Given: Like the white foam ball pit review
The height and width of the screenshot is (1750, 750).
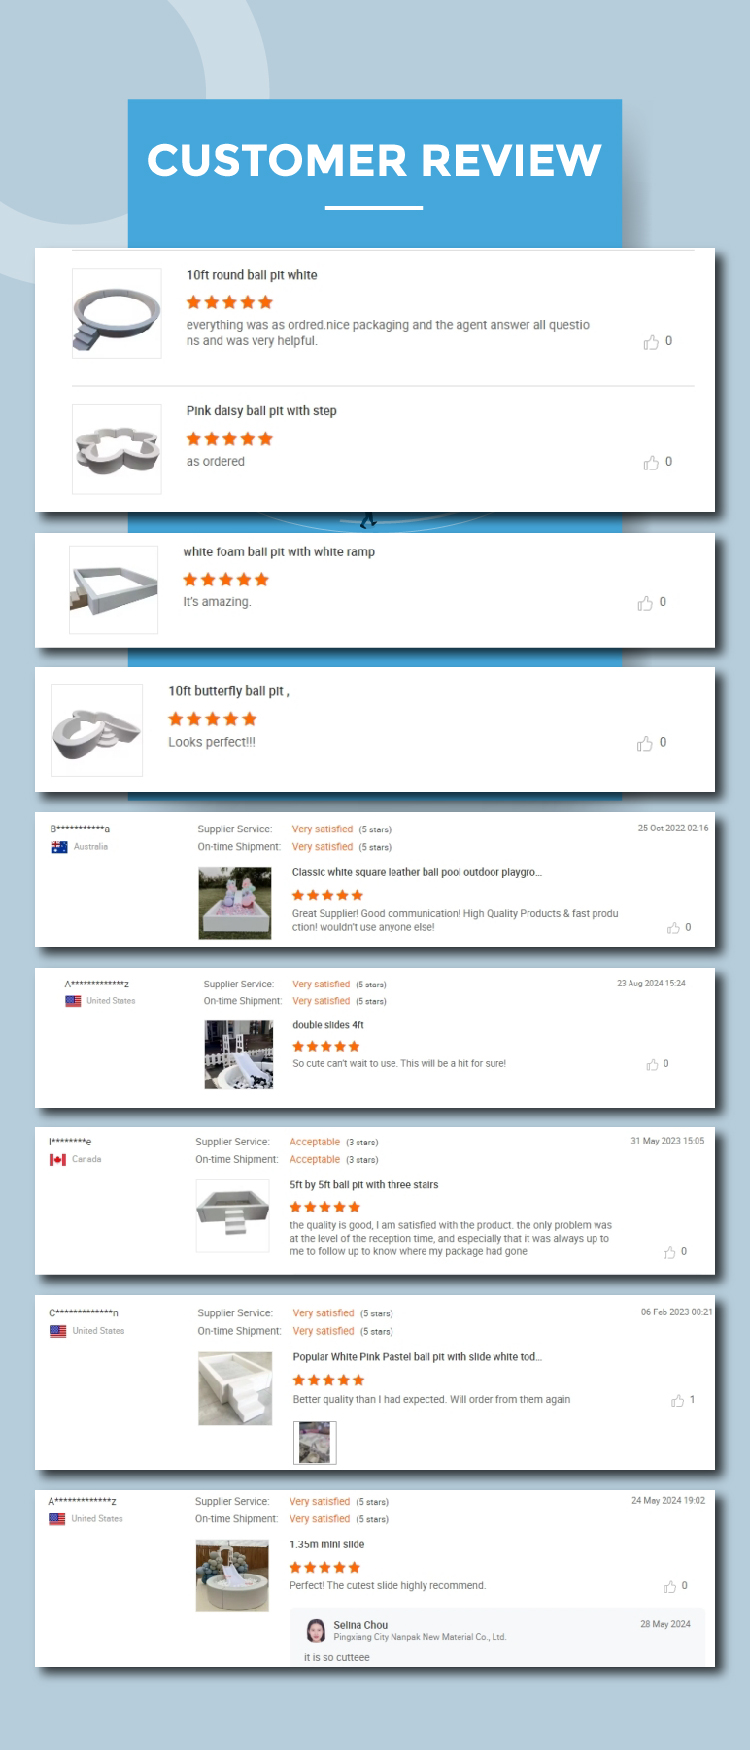Looking at the screenshot, I should tap(645, 603).
